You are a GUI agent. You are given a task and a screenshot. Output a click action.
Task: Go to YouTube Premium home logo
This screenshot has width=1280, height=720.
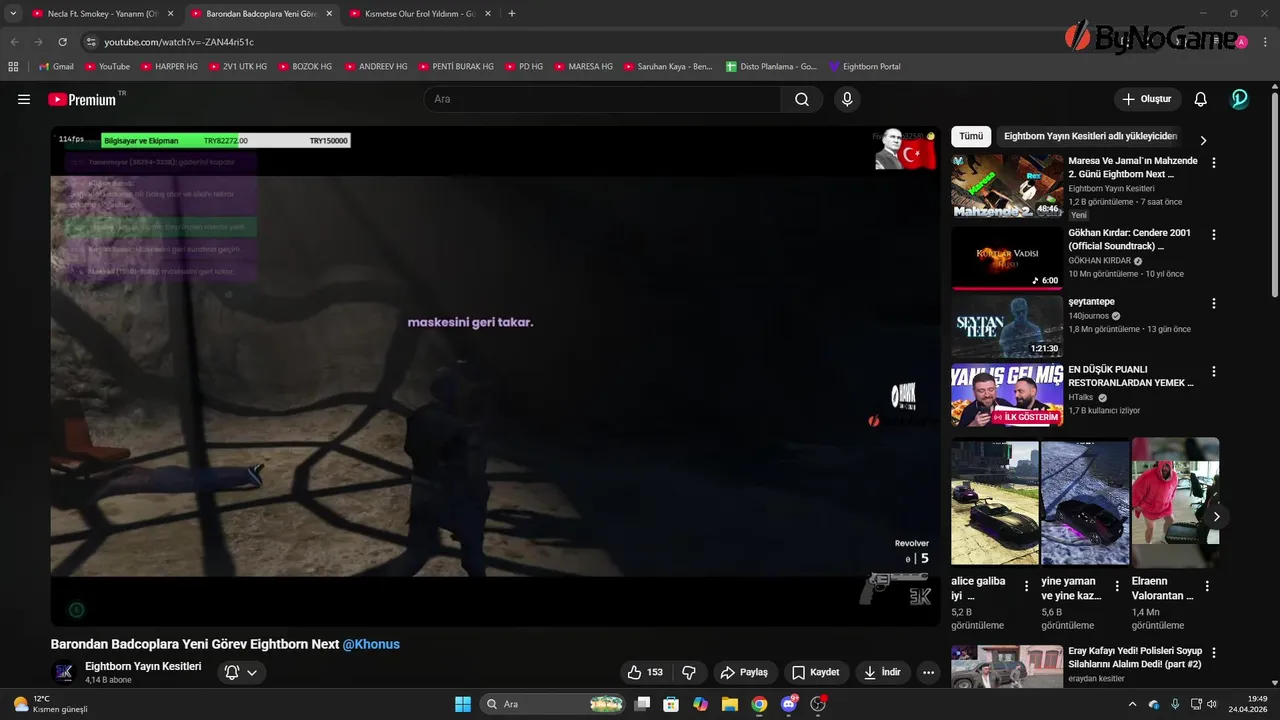click(x=84, y=99)
